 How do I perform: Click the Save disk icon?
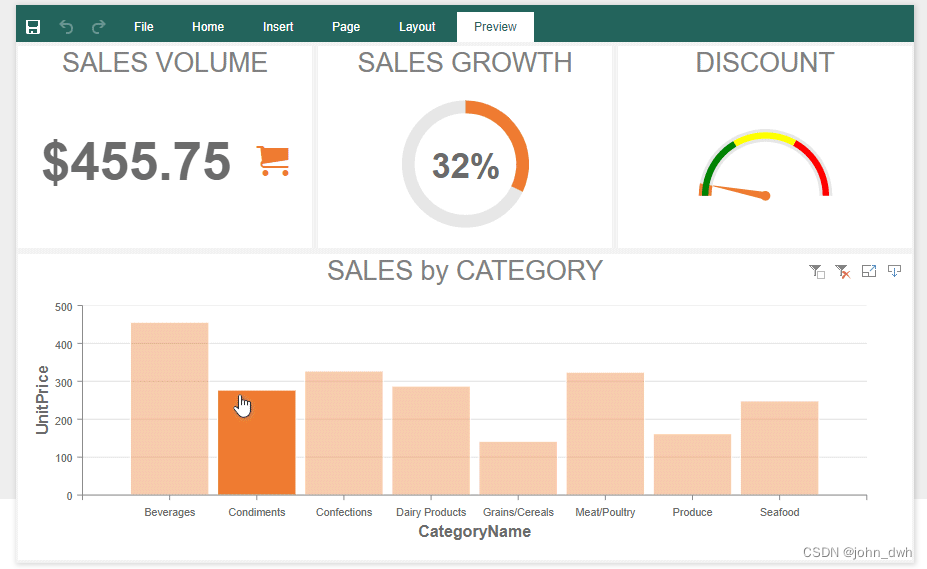tap(33, 27)
